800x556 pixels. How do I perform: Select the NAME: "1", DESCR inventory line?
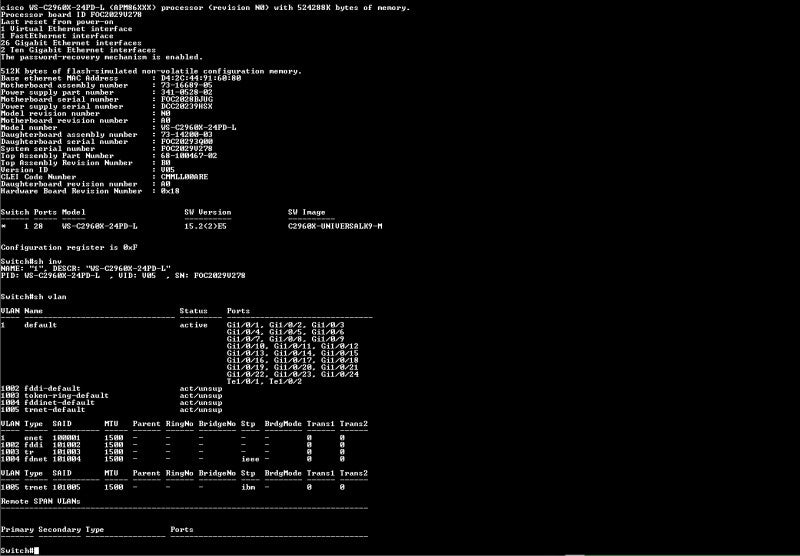[x=86, y=268]
